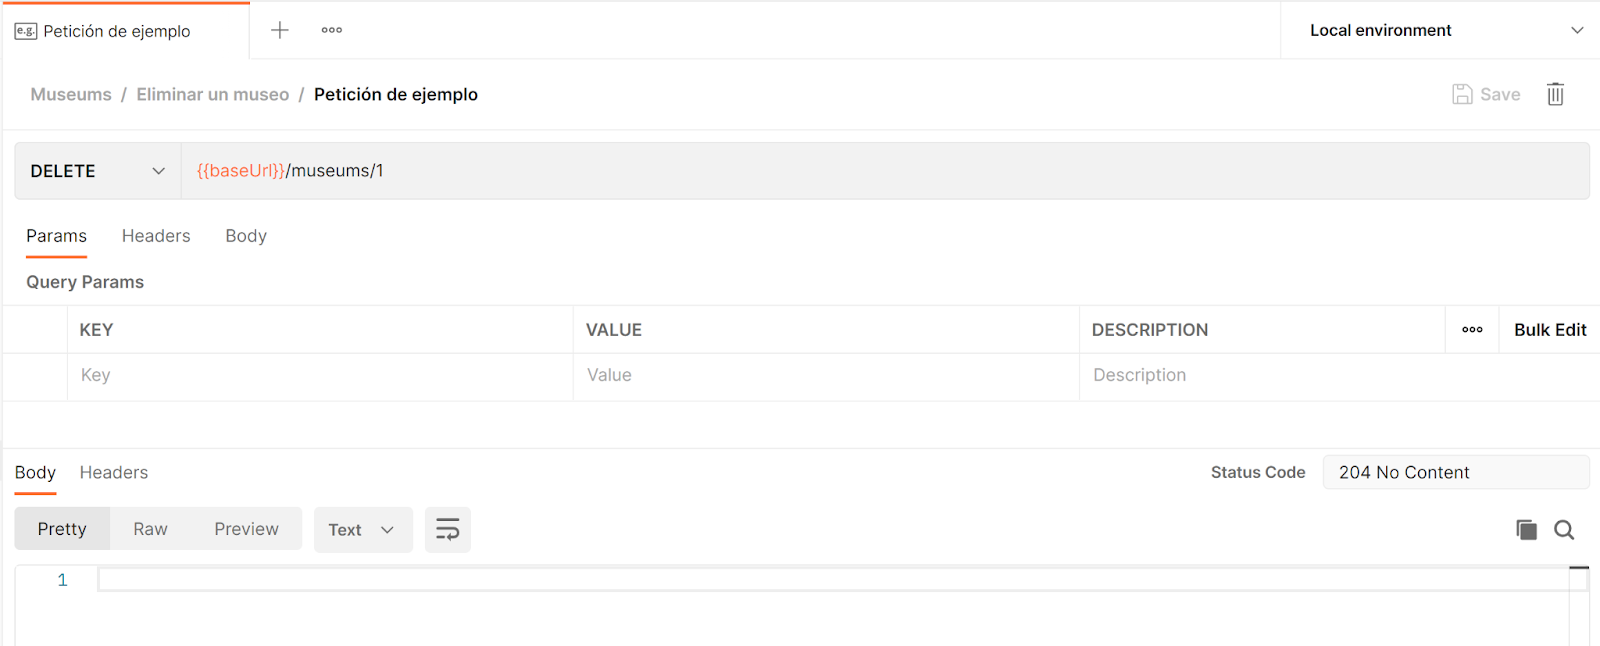Select the Pretty response view
The image size is (1600, 646).
[x=61, y=528]
